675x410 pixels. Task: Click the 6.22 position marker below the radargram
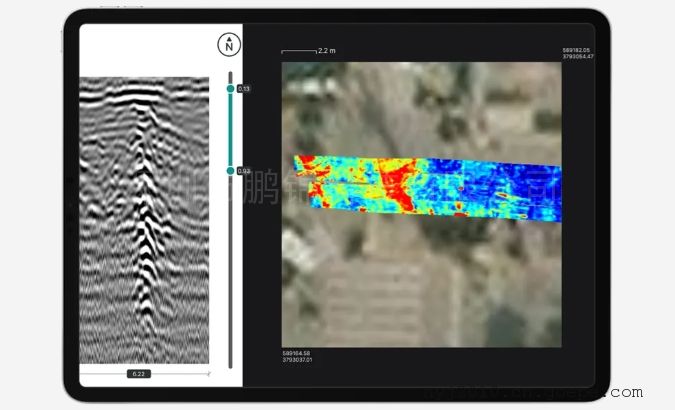coord(139,373)
